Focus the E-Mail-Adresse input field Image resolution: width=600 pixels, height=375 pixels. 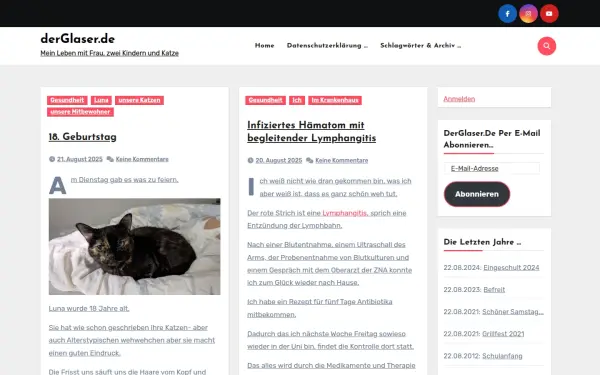(x=492, y=168)
